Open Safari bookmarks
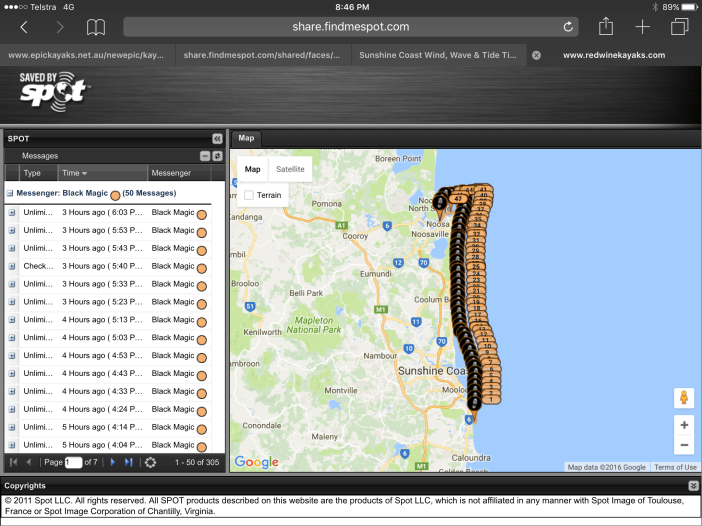 (x=96, y=27)
